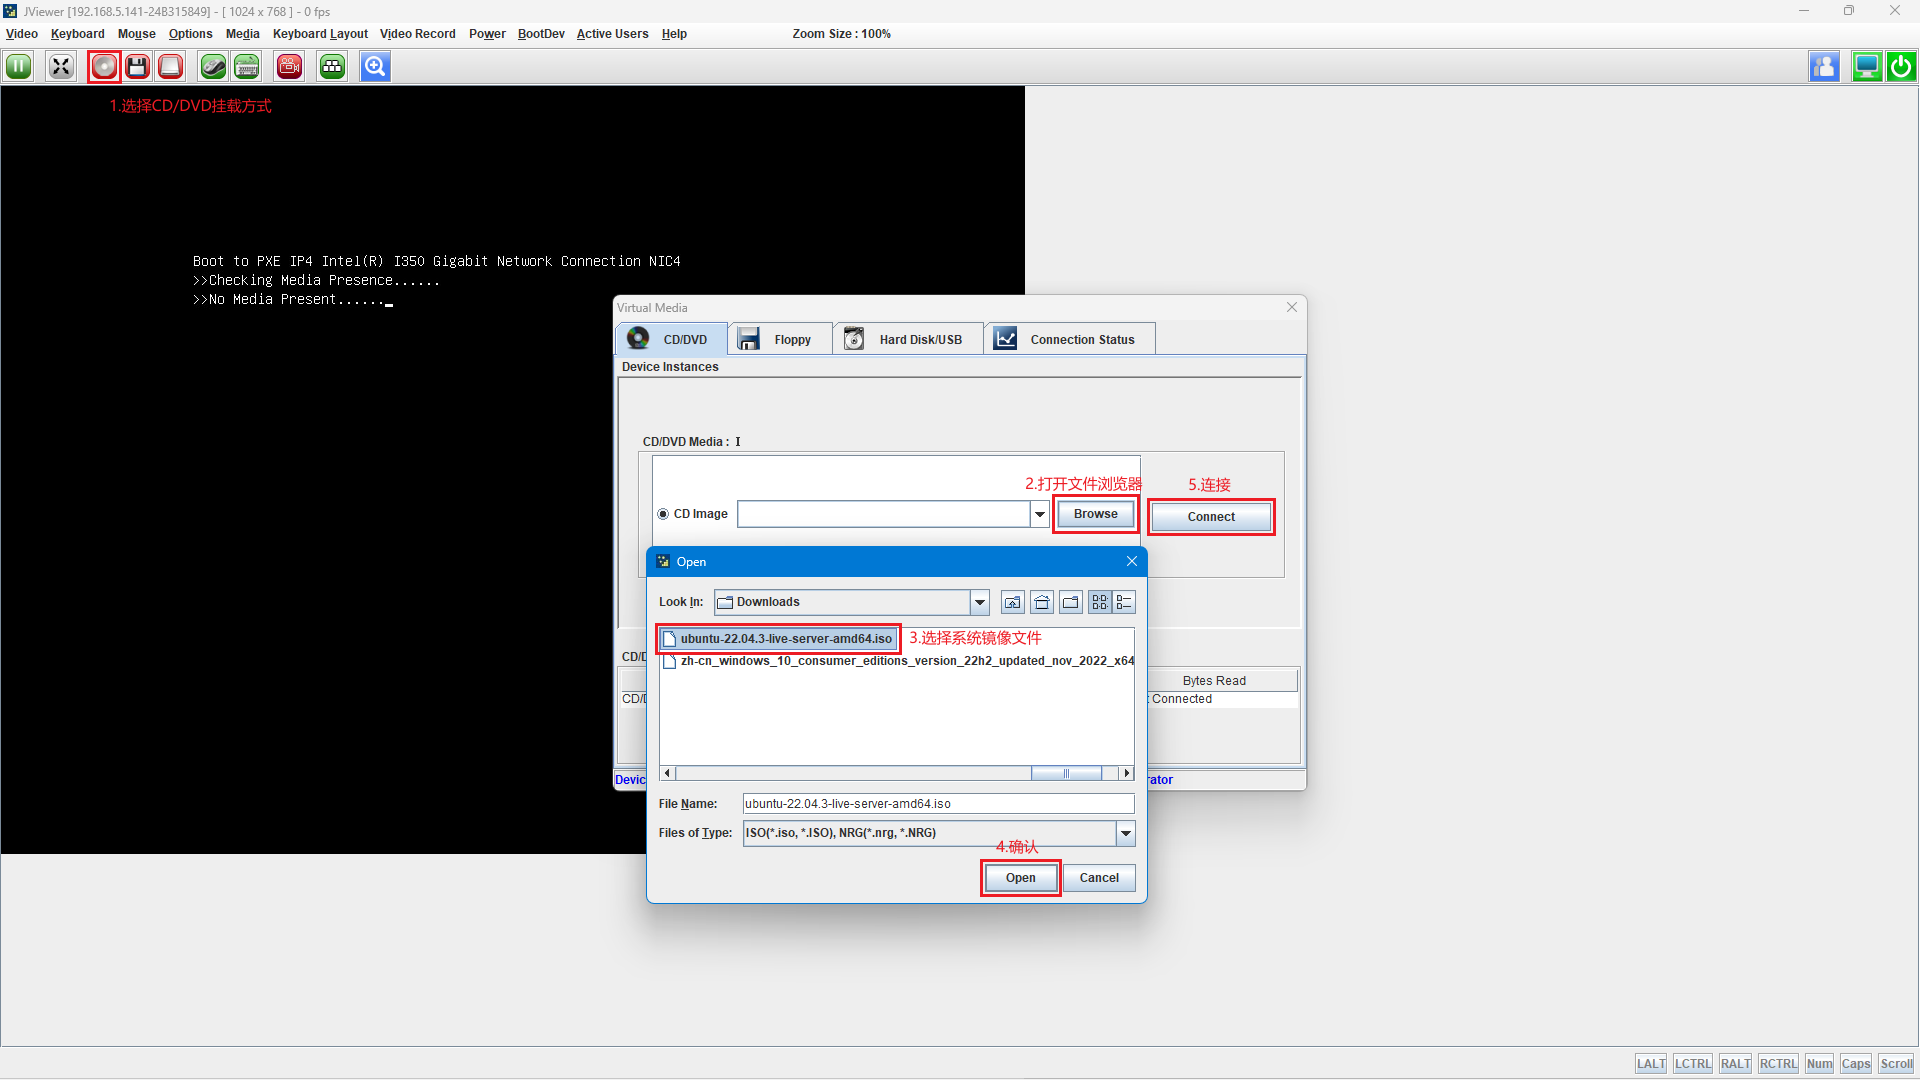Open the soft keyboard from the toolbar
This screenshot has height=1080, width=1920.
tap(247, 67)
